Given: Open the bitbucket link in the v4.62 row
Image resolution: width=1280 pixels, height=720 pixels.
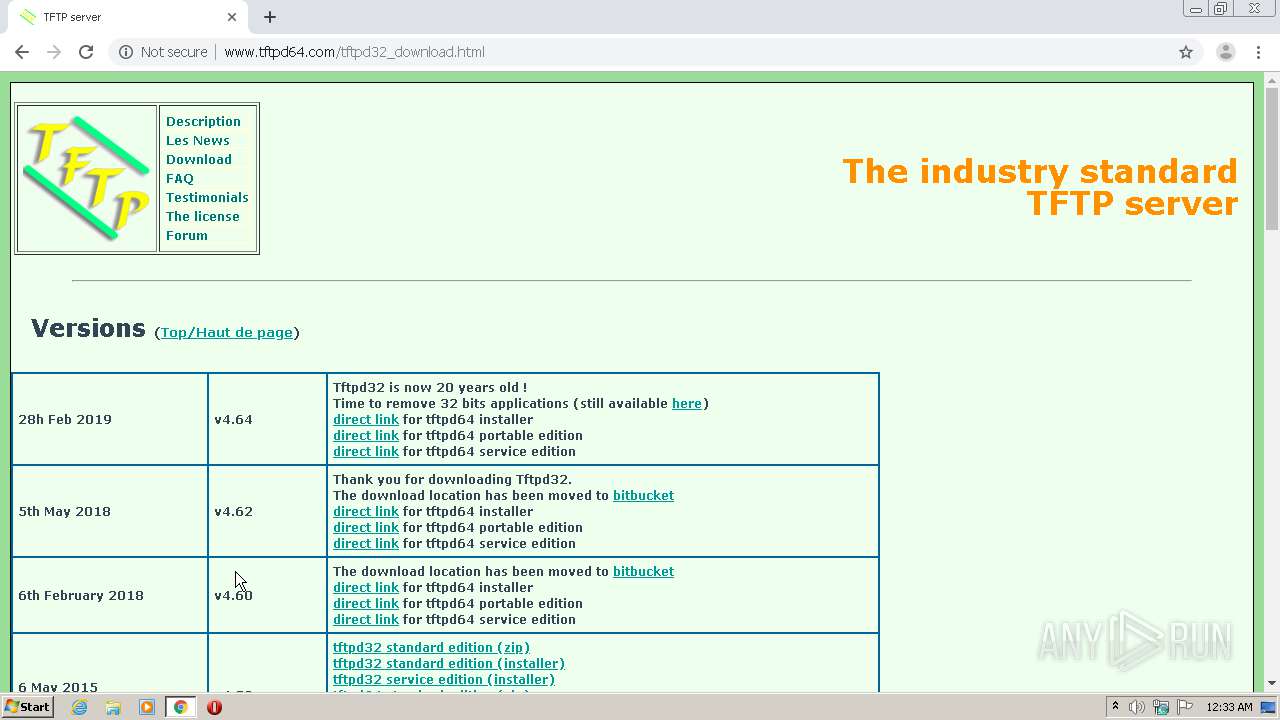Looking at the screenshot, I should click(643, 495).
